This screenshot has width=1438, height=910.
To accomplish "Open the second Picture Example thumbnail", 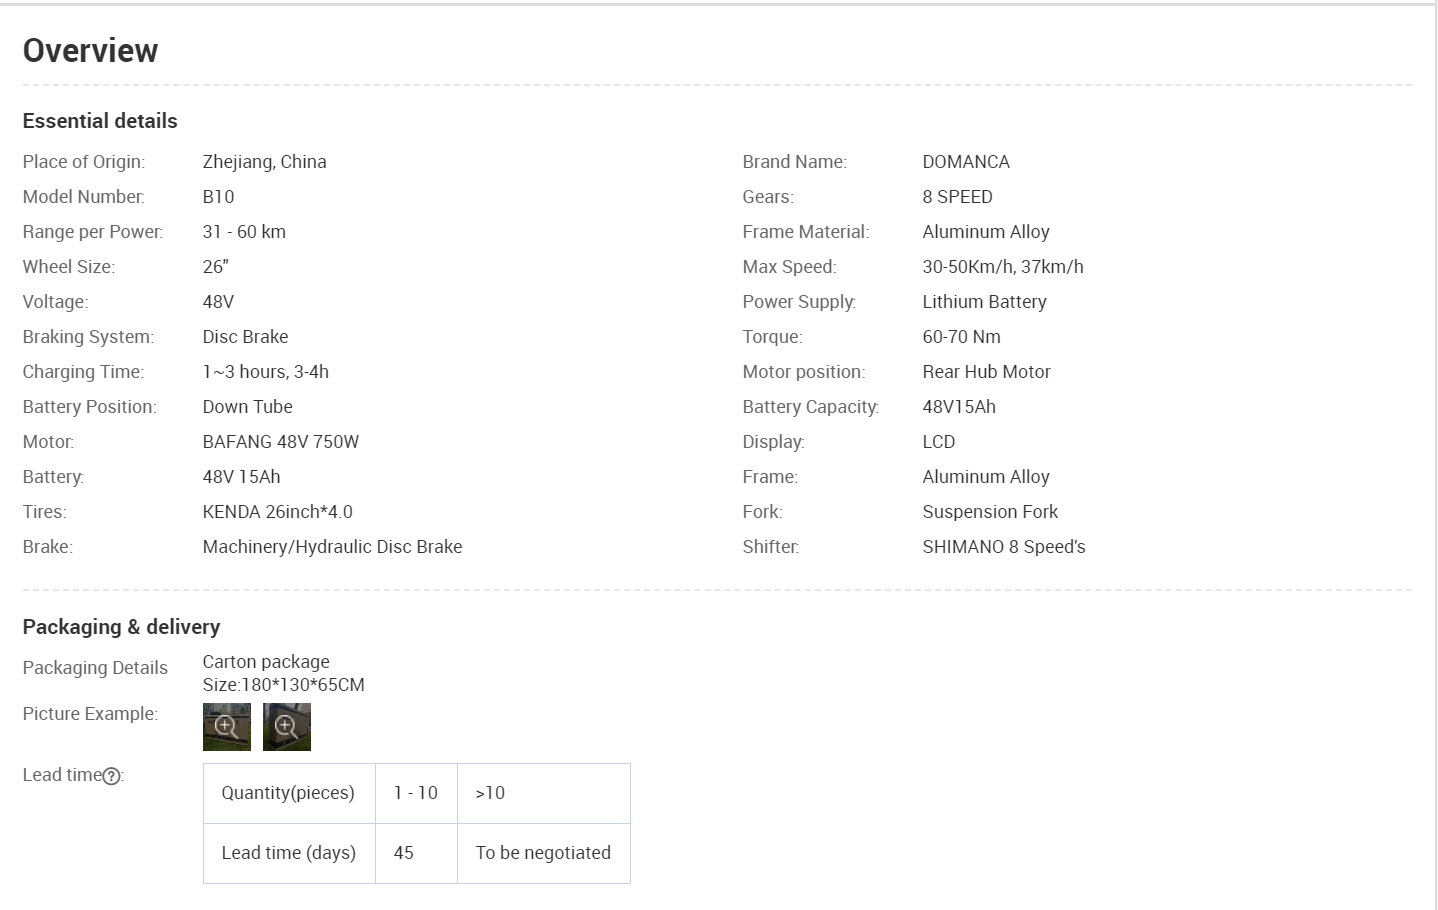I will 286,726.
